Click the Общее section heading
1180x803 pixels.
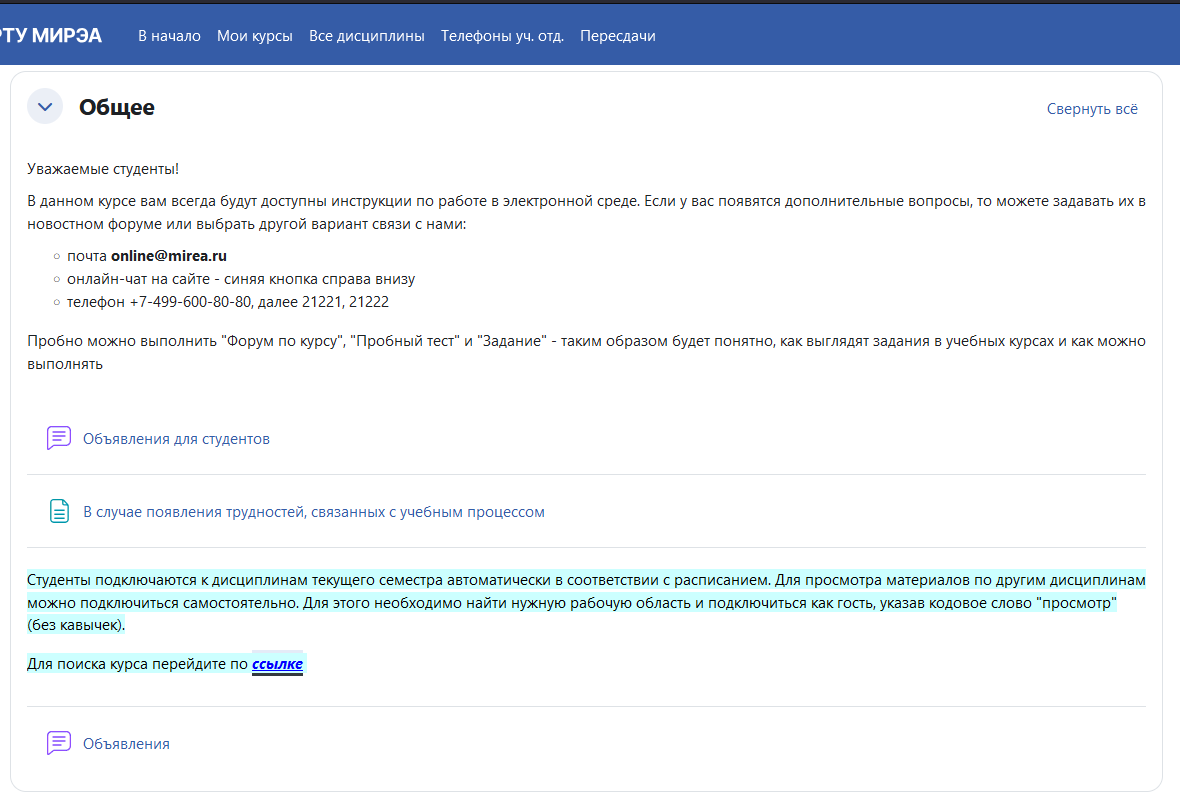[117, 108]
